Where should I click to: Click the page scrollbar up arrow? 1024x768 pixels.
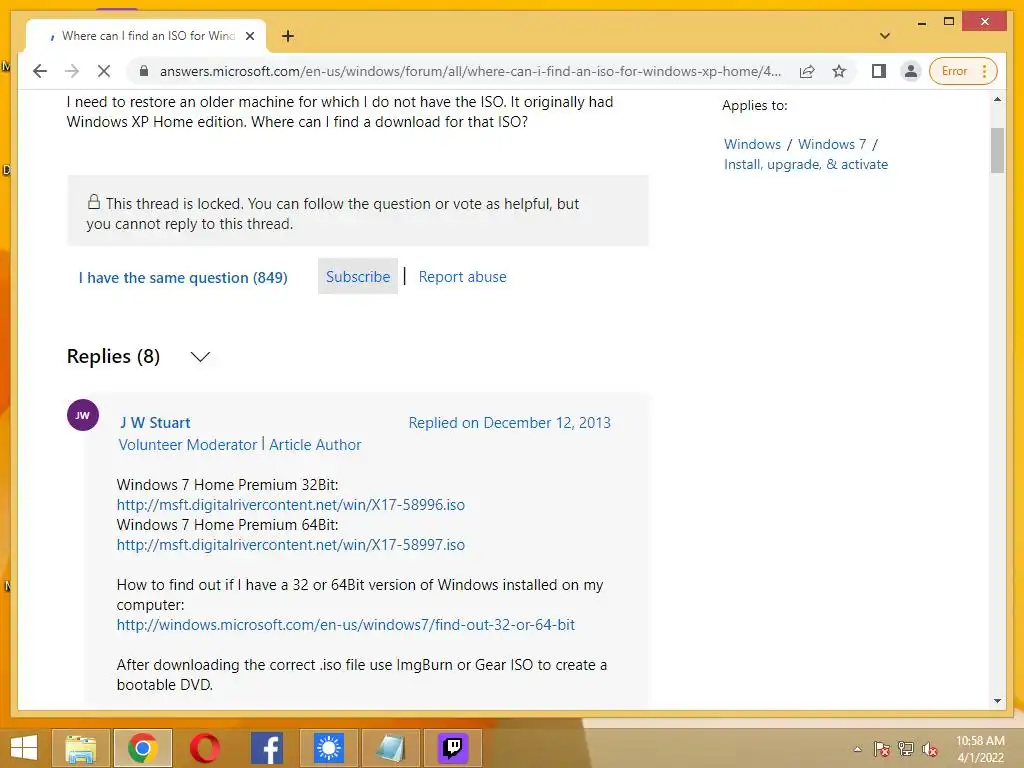[x=997, y=100]
